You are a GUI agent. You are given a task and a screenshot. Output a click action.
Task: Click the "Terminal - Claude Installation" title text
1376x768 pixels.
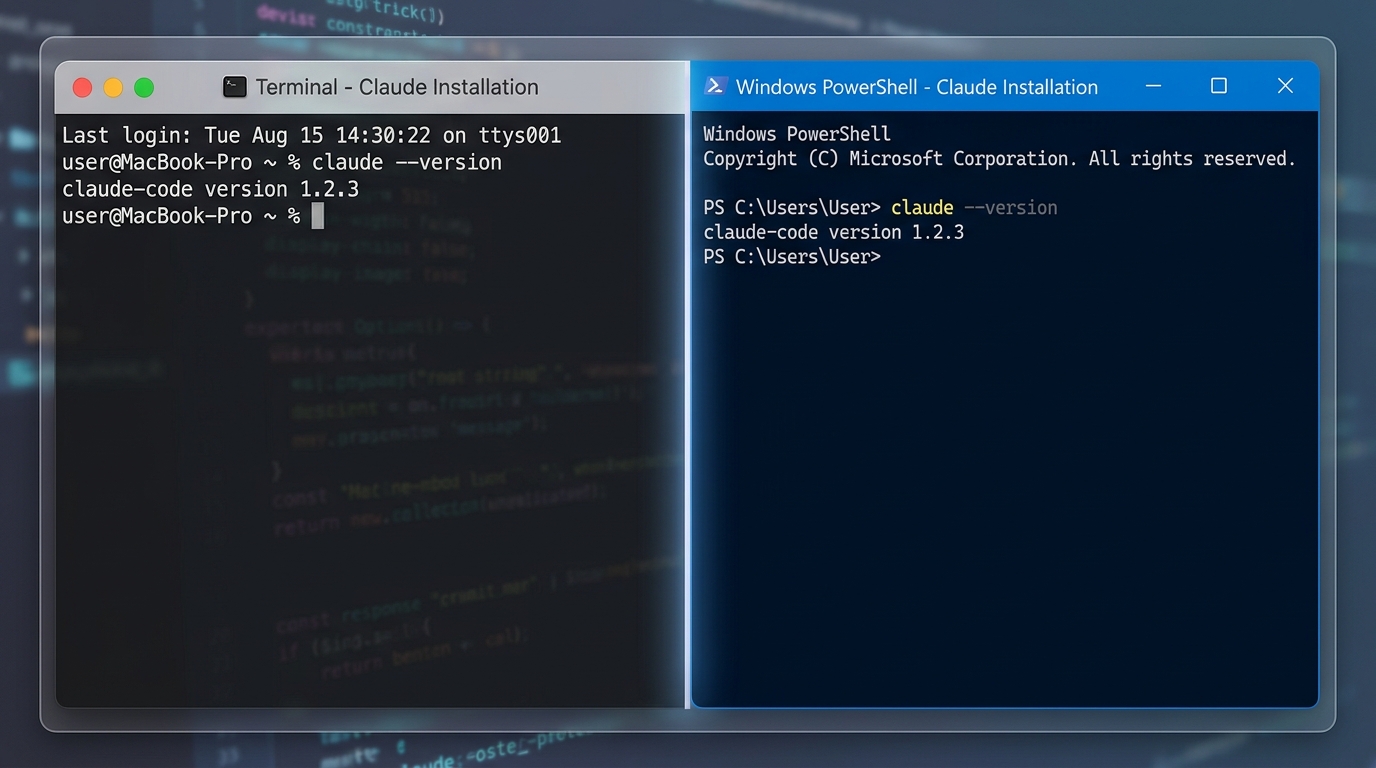(397, 87)
